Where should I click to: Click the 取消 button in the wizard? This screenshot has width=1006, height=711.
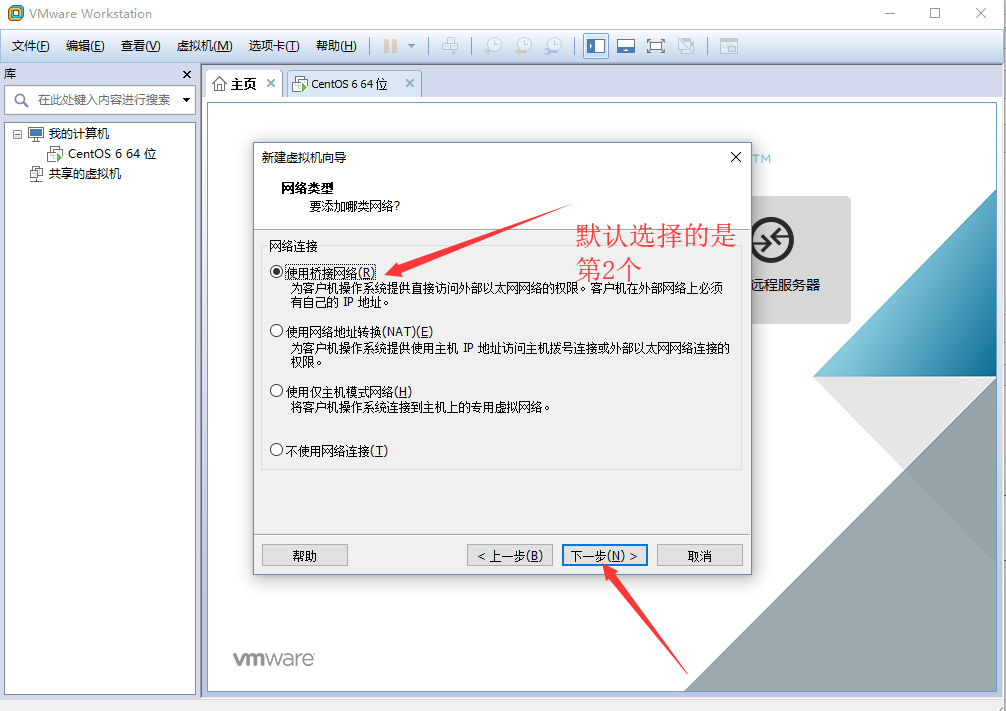[699, 556]
